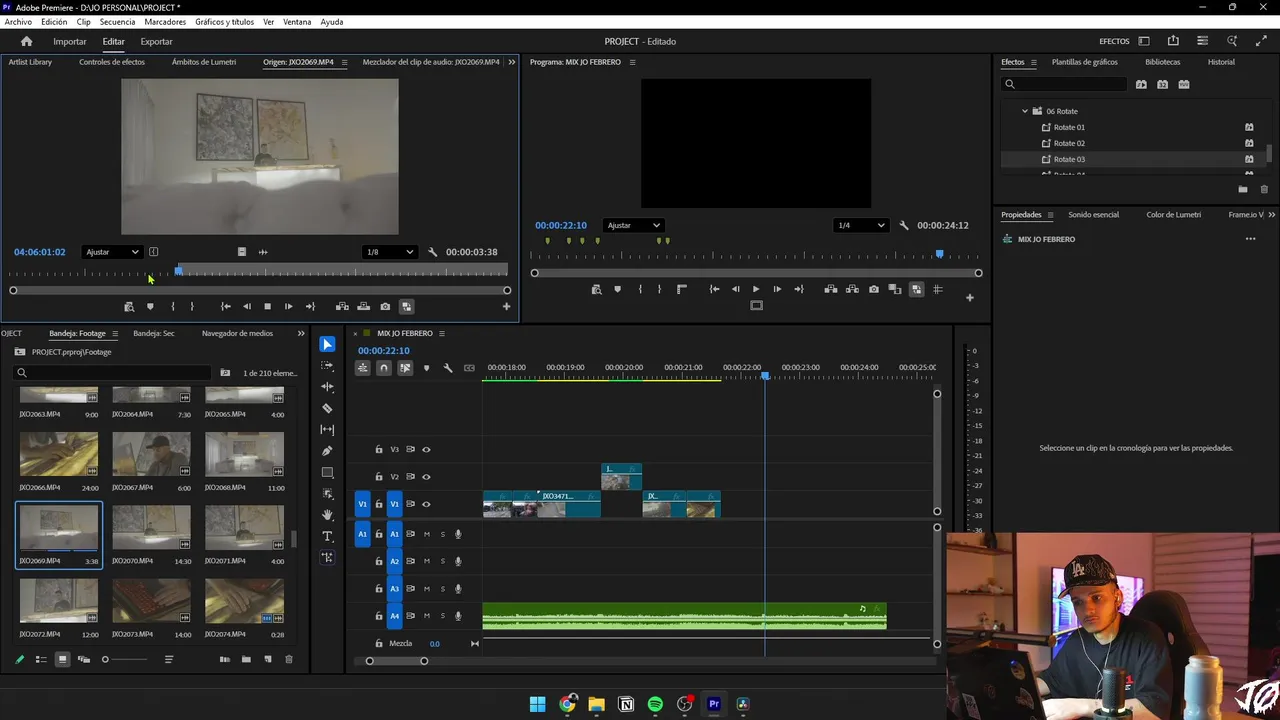
Task: Show hidden Source panel tabs overflow
Action: coord(512,62)
